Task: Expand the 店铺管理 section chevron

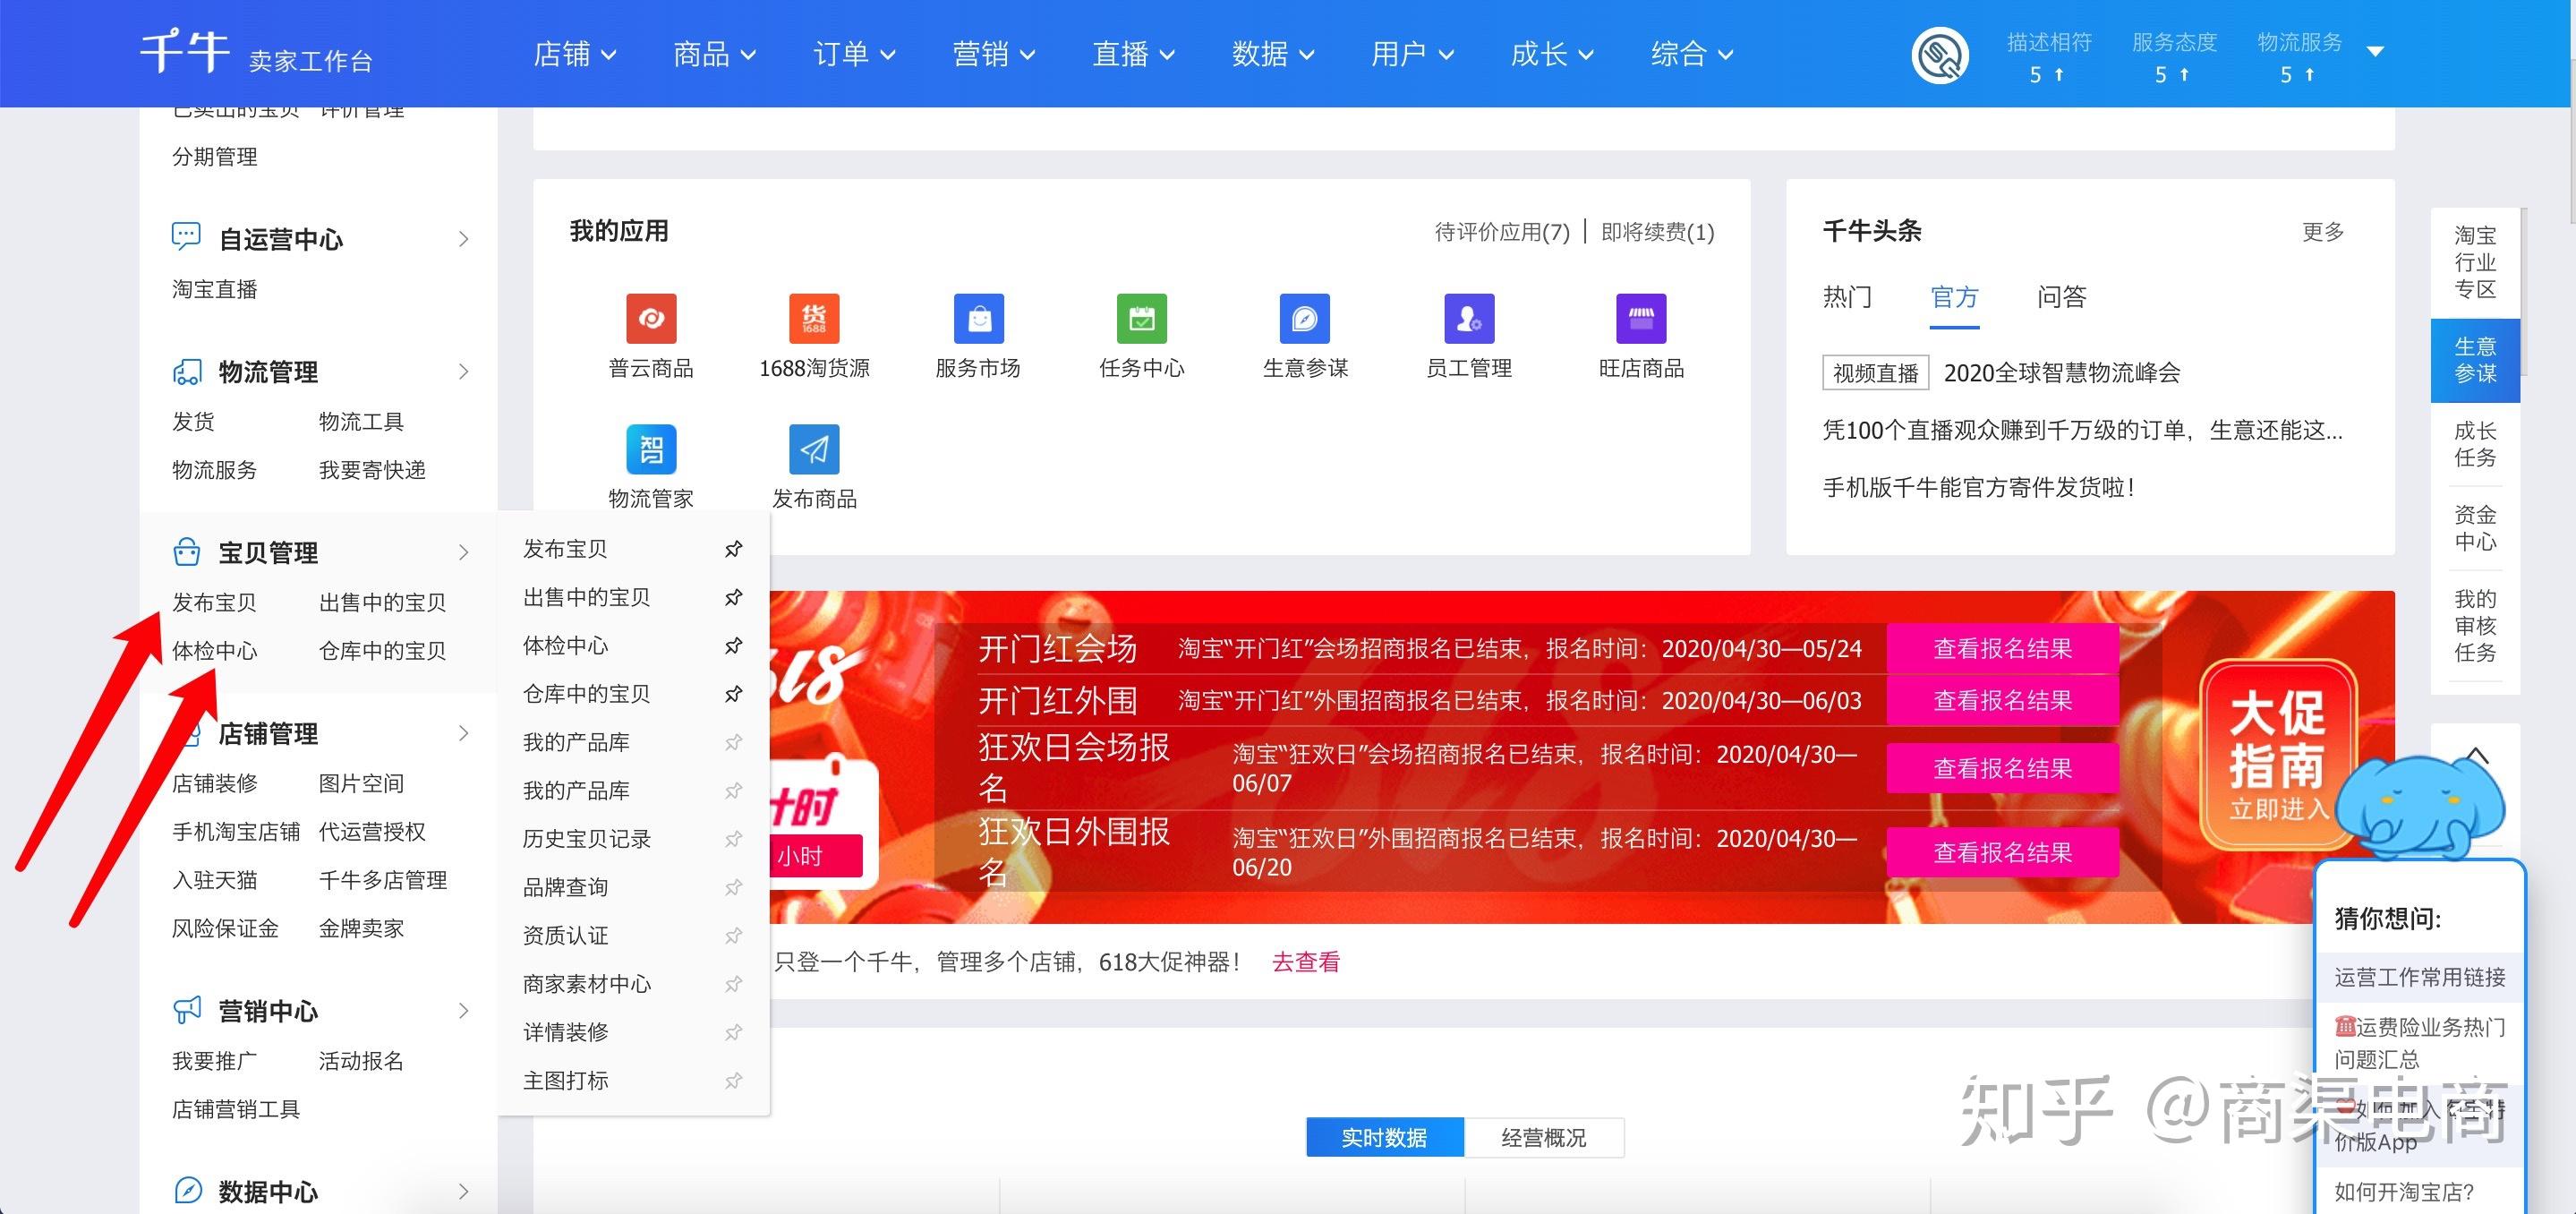Action: coord(463,733)
